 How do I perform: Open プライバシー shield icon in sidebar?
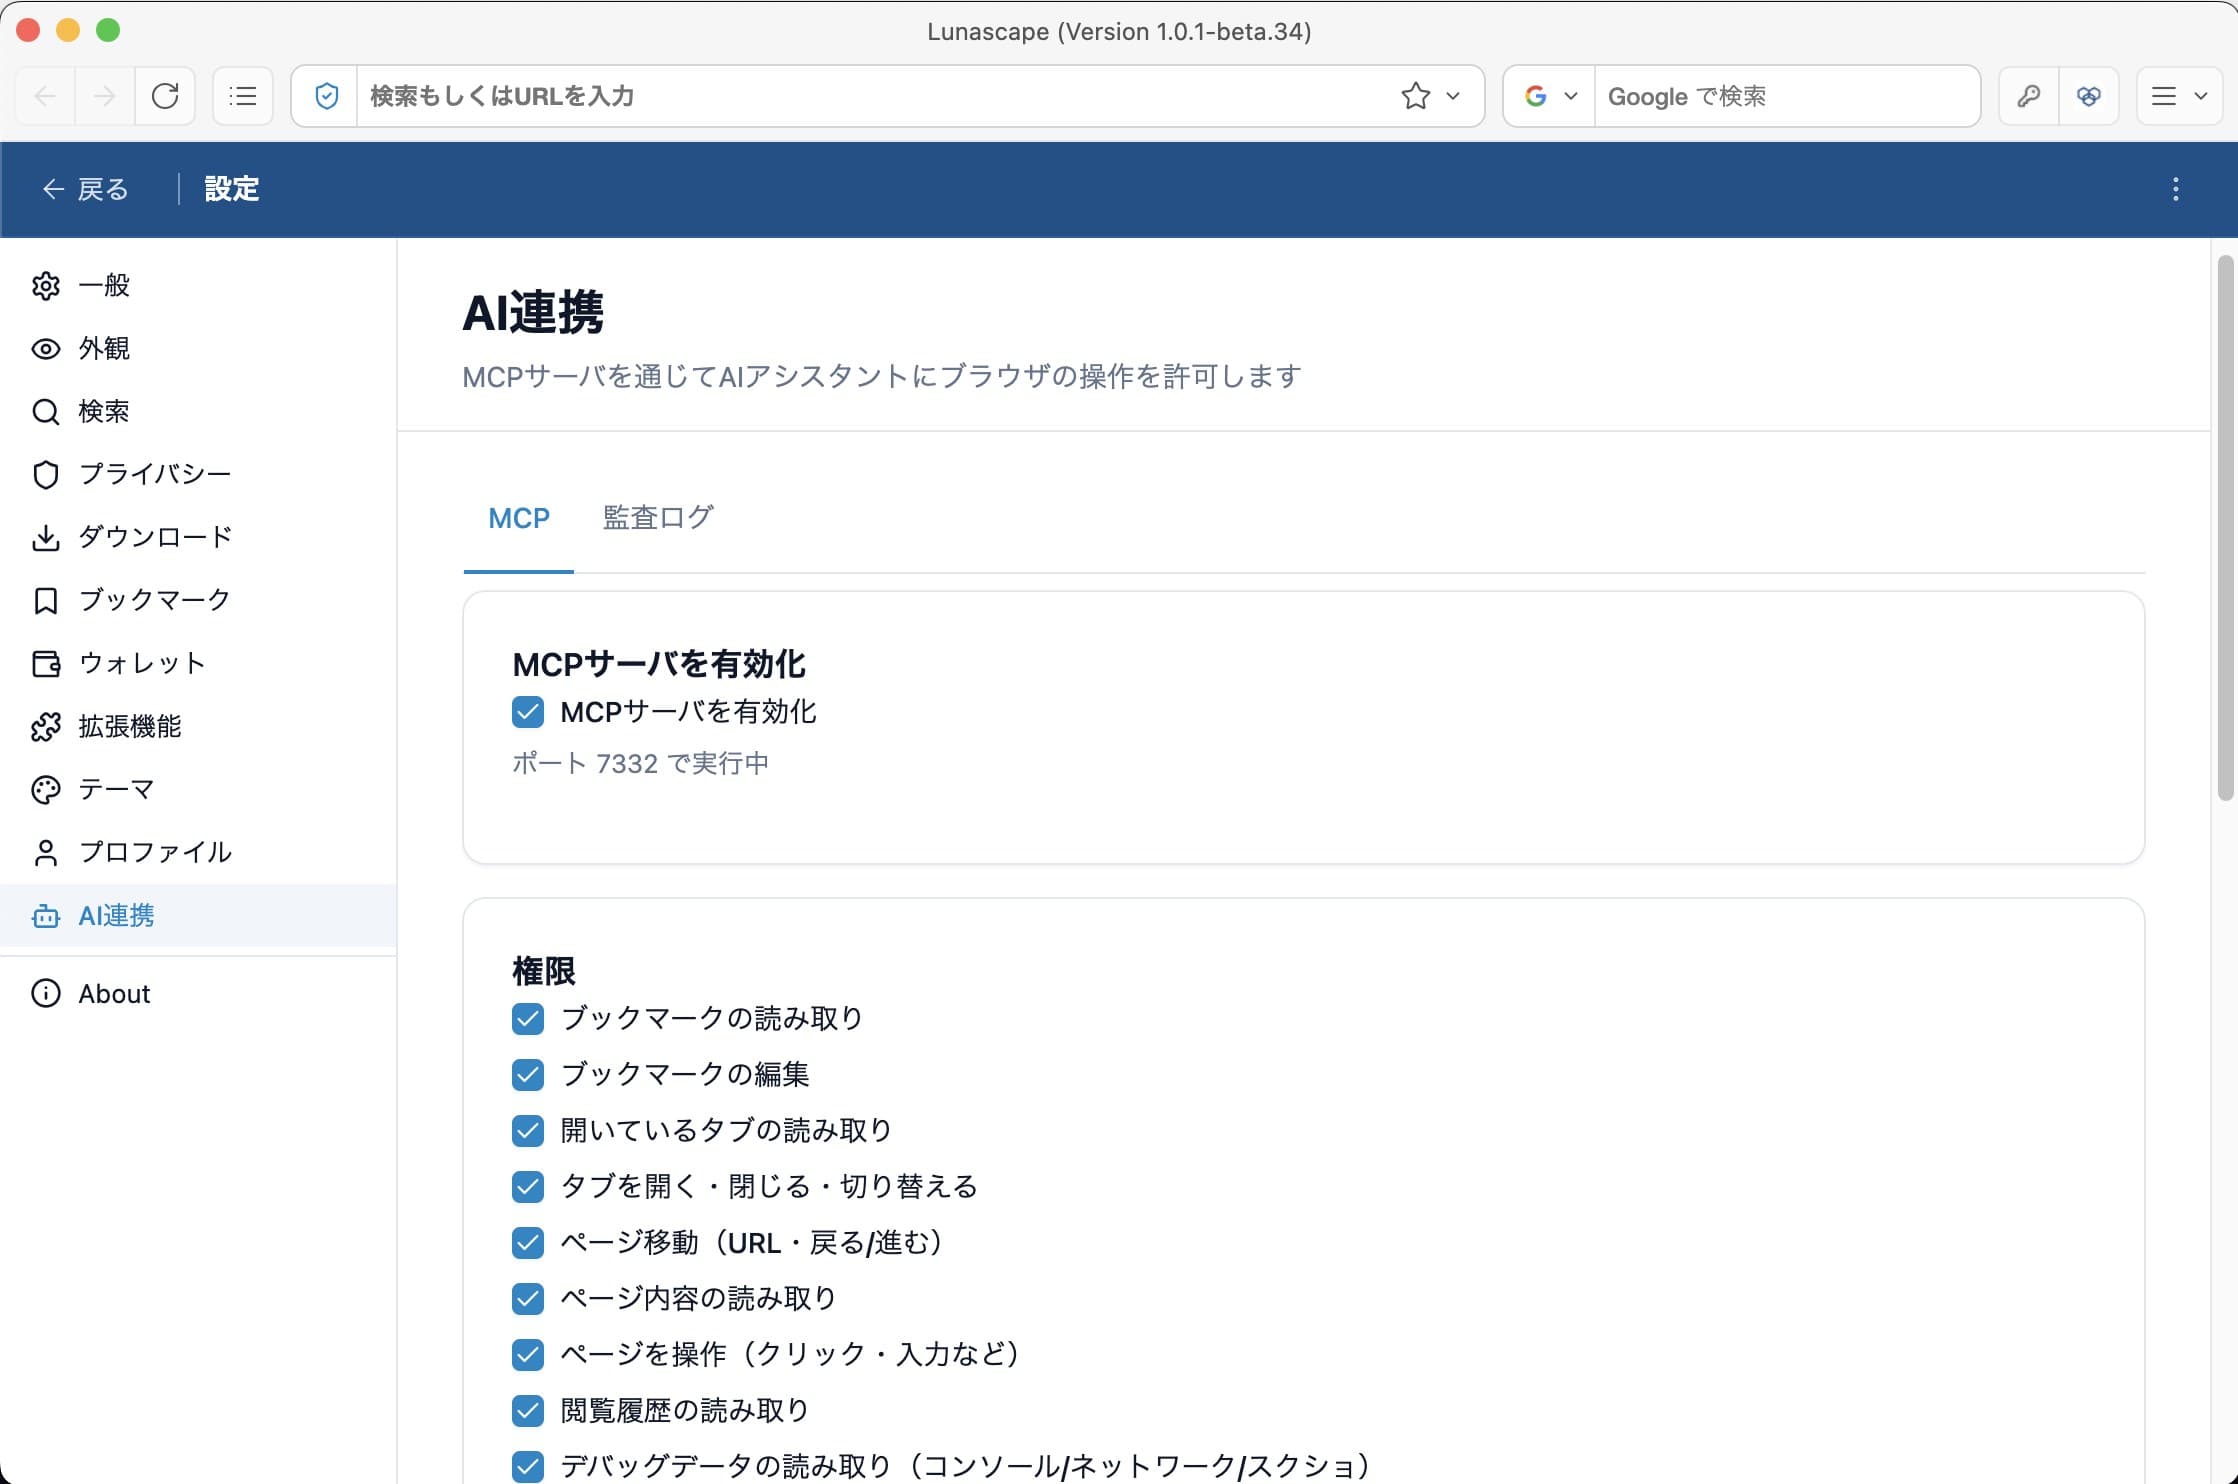[x=46, y=474]
